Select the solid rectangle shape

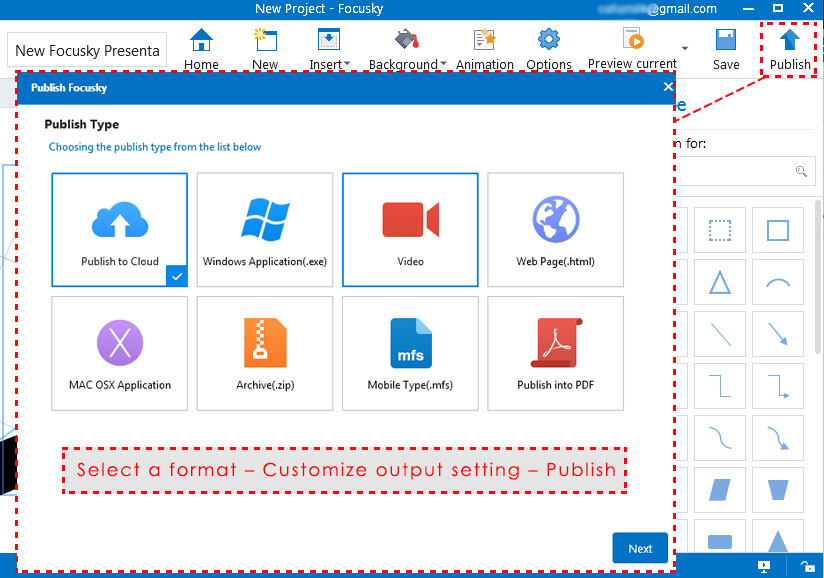(x=778, y=230)
